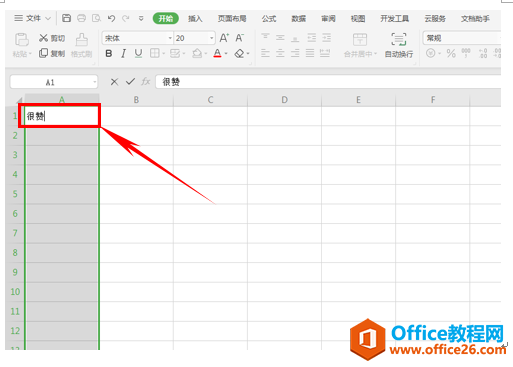Align text to vertical middle
Screen dimensions: 513x367
[x=280, y=38]
